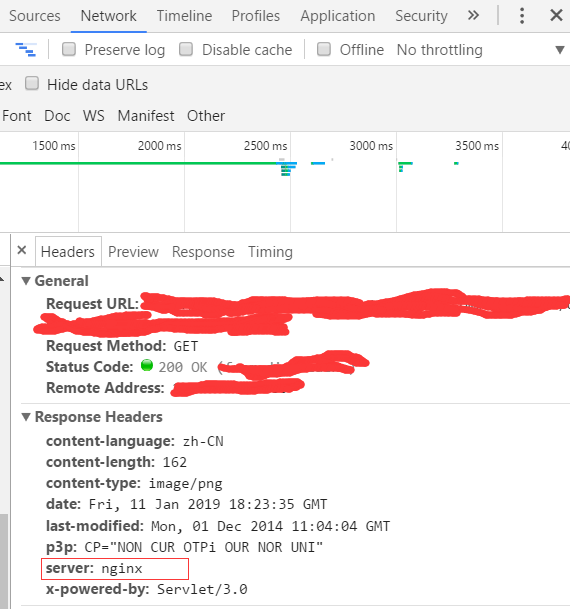Image resolution: width=570 pixels, height=609 pixels.
Task: Open the Preview details tab
Action: (x=133, y=252)
